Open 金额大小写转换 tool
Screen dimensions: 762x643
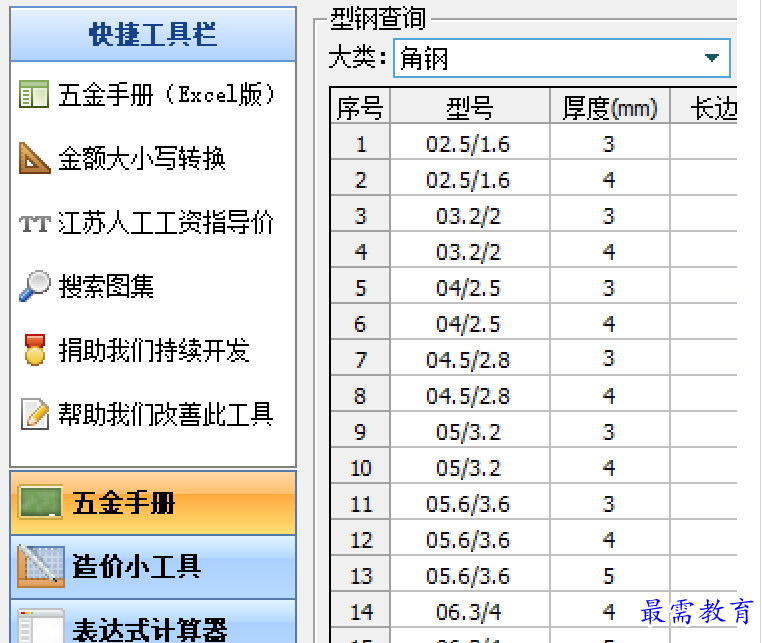142,158
